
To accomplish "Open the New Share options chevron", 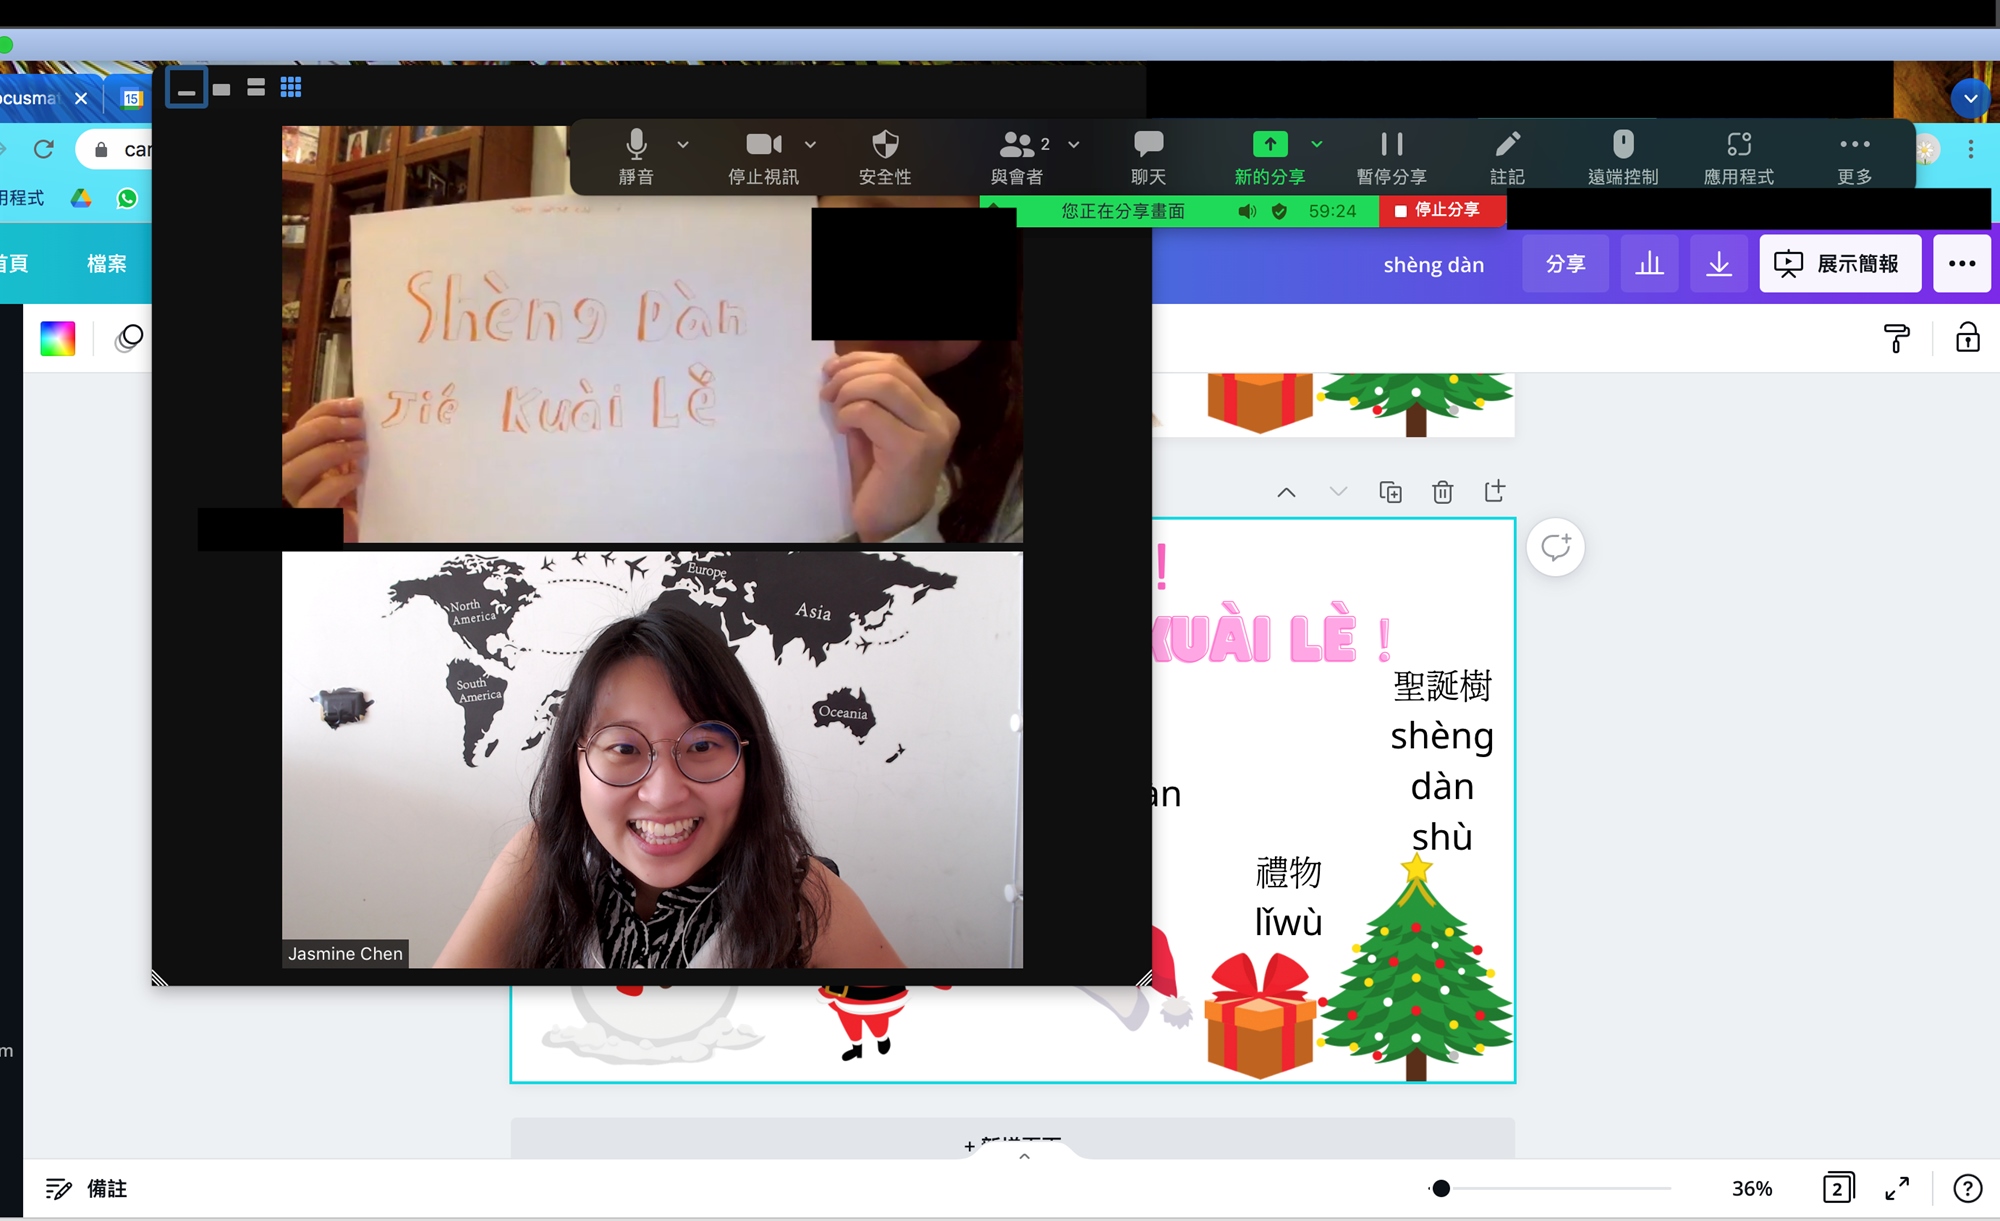I will coord(1317,145).
